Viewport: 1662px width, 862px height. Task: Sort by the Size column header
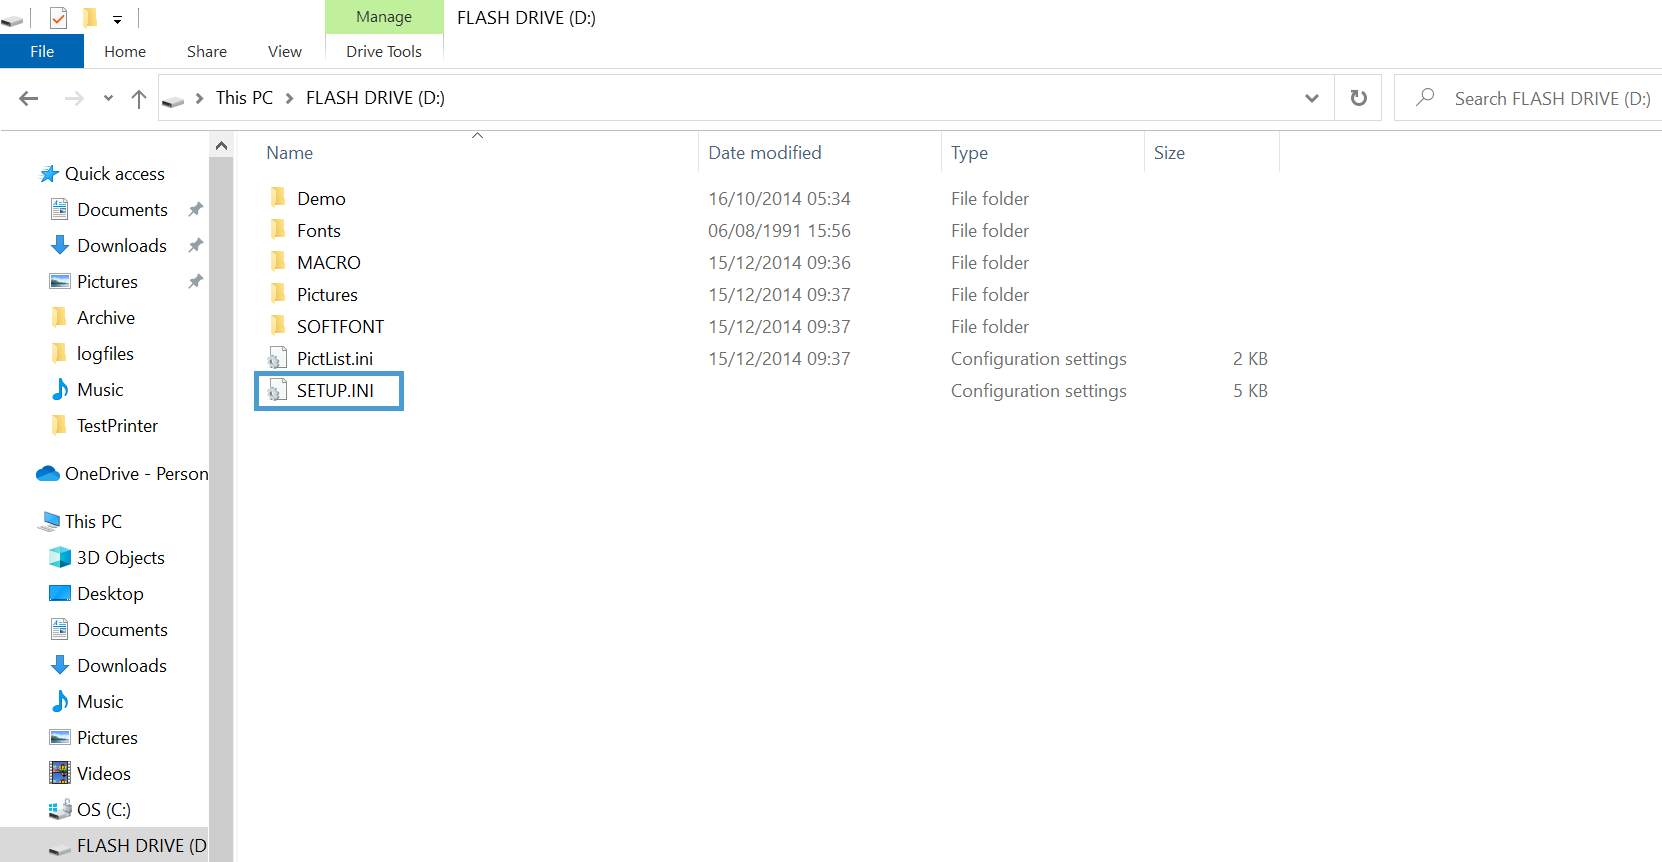1169,153
